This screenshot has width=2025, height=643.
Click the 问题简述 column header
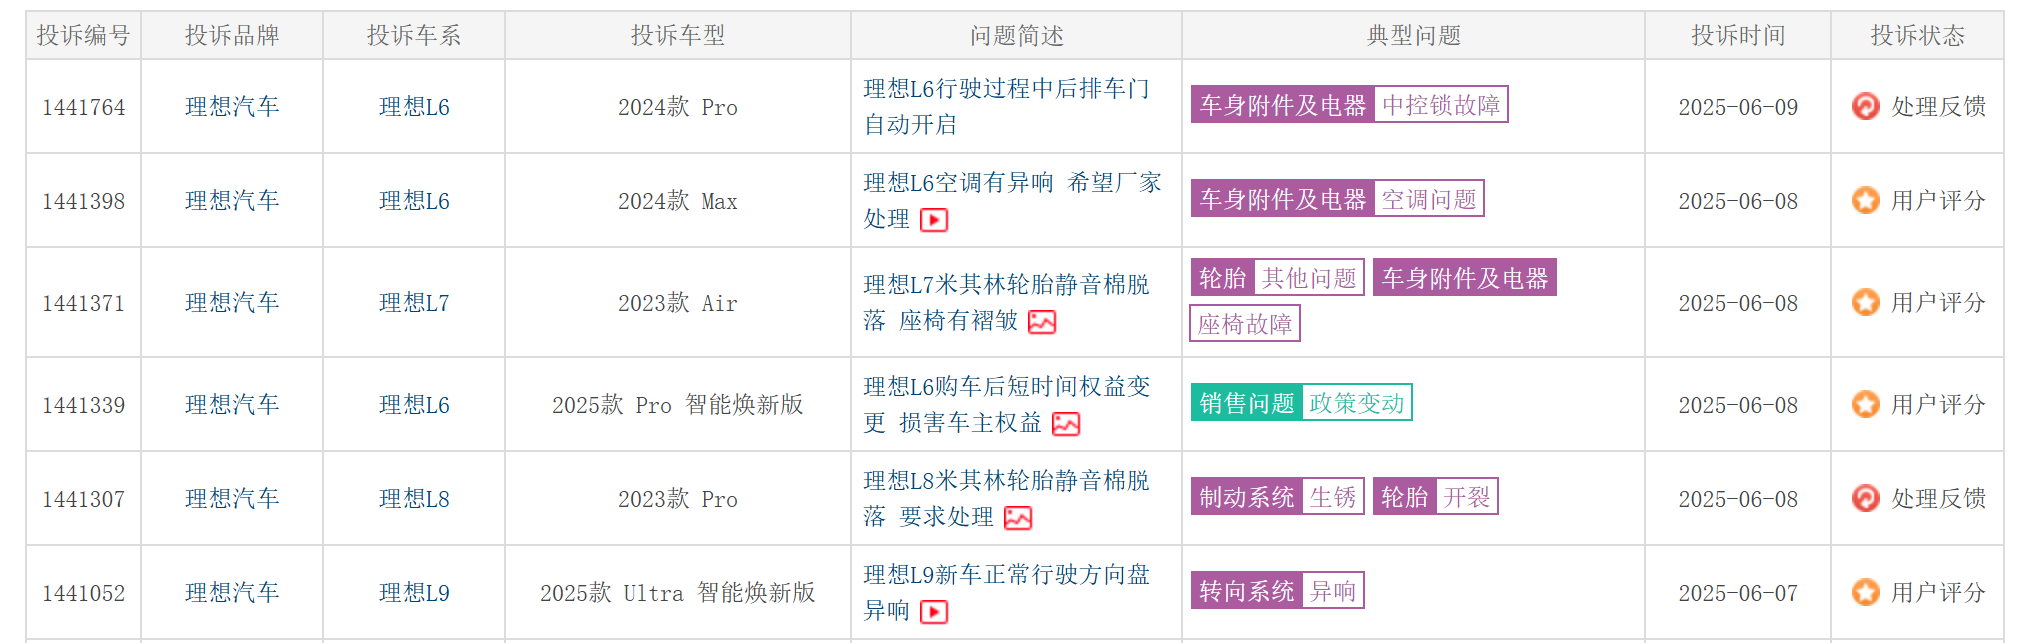[1017, 35]
